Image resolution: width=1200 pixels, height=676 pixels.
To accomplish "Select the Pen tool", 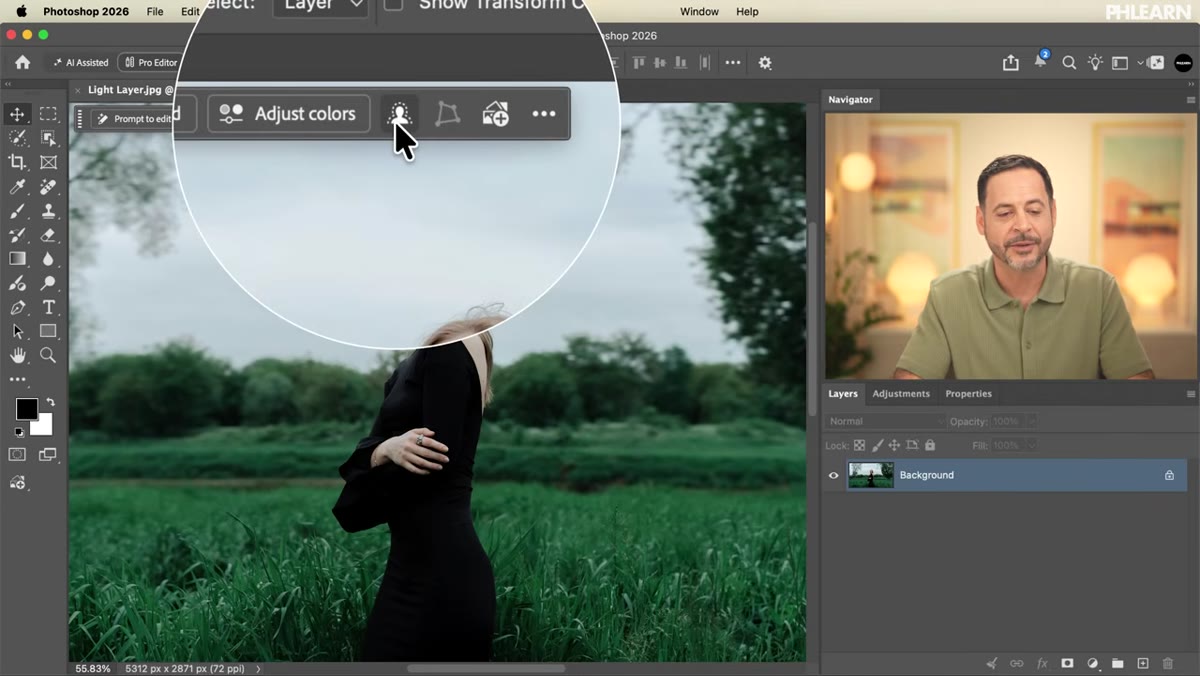I will tap(17, 307).
